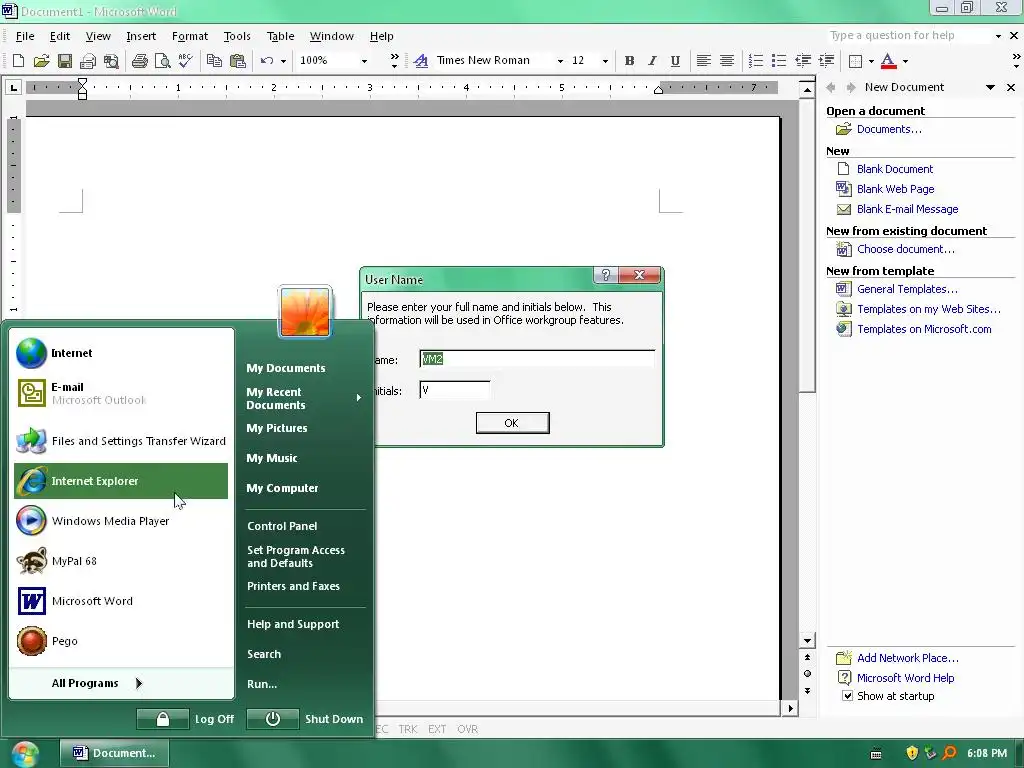Click the Start orb on taskbar
The image size is (1024, 768).
point(24,754)
